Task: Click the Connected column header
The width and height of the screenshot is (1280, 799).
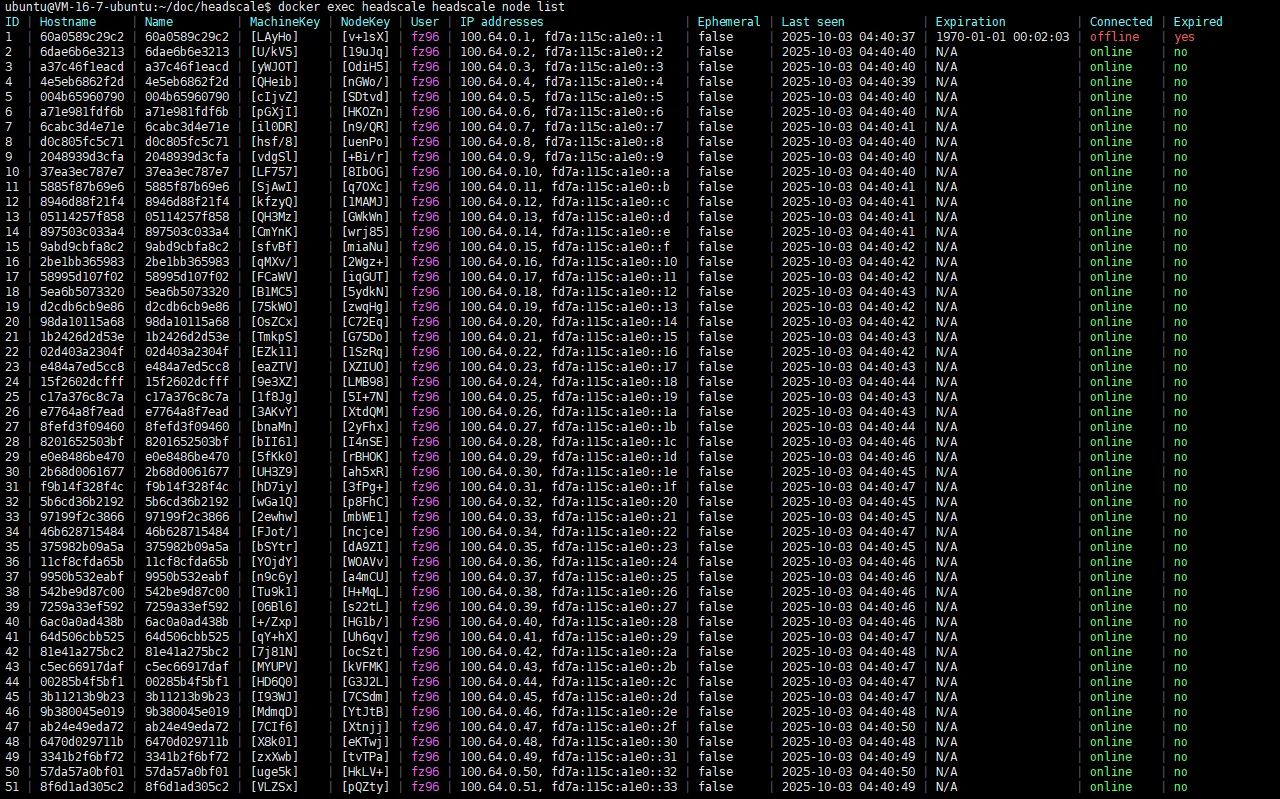Action: [1120, 21]
